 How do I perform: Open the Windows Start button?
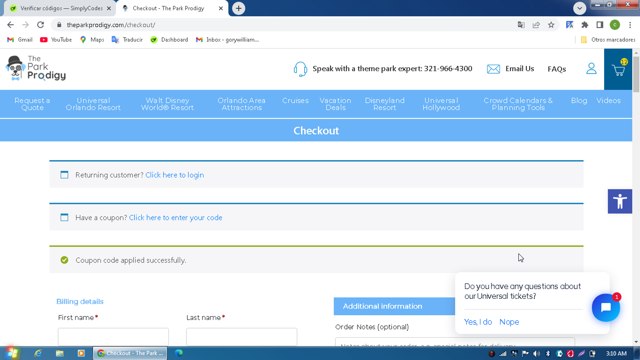[11, 353]
